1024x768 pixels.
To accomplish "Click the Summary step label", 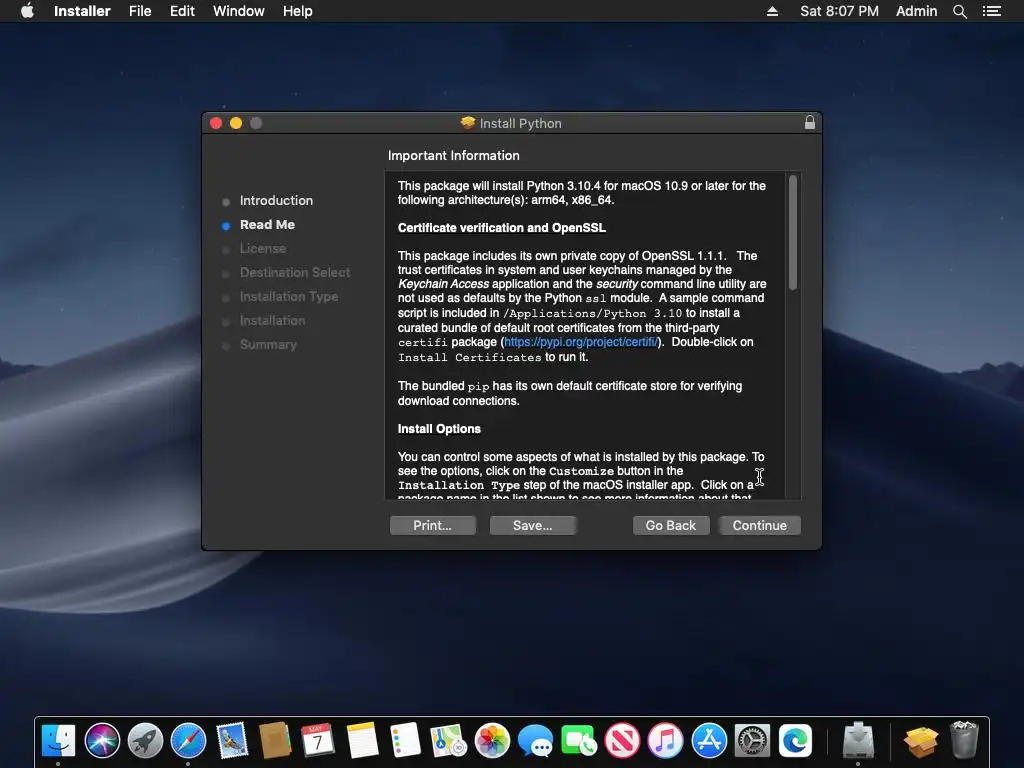I will (268, 344).
